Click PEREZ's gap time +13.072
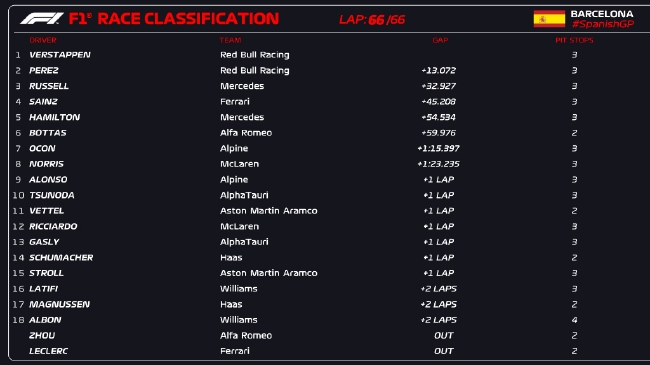 (x=439, y=71)
